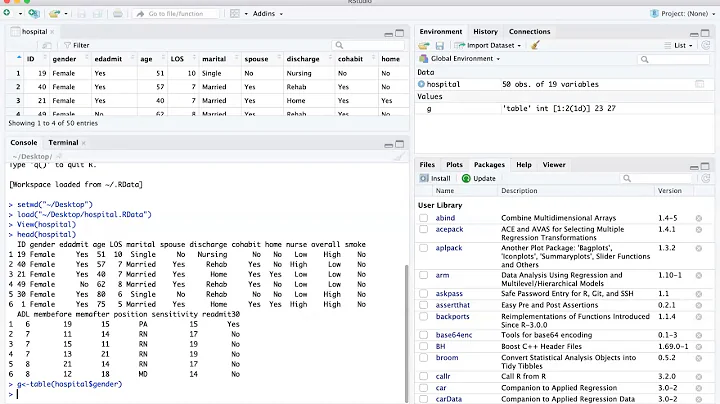Click show in new window icon in data viewer
This screenshot has width=720, height=404.
pos(46,45)
